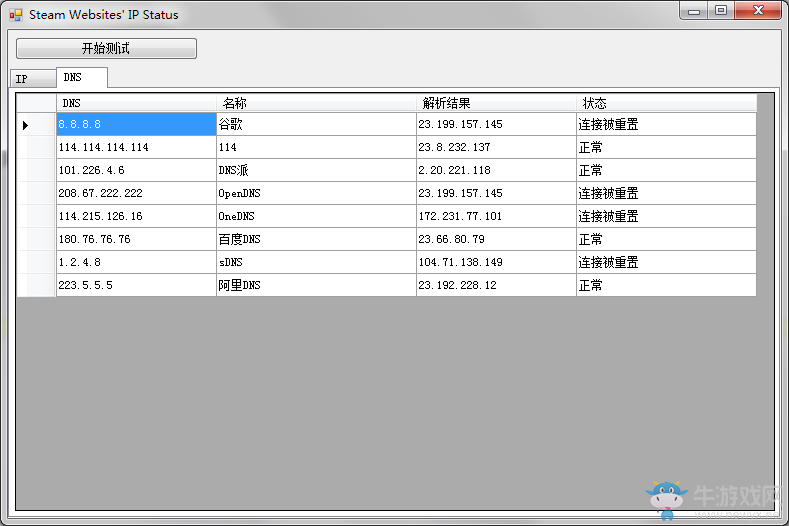789x526 pixels.
Task: Select the 101.226.4.6 cell
Action: (136, 170)
